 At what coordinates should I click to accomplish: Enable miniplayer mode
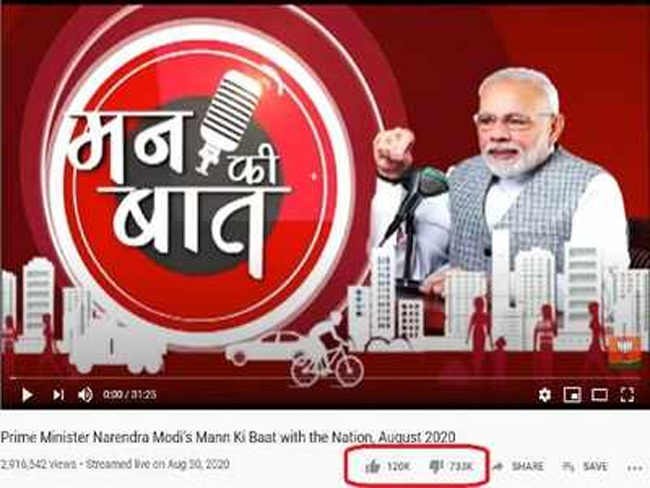coord(572,395)
